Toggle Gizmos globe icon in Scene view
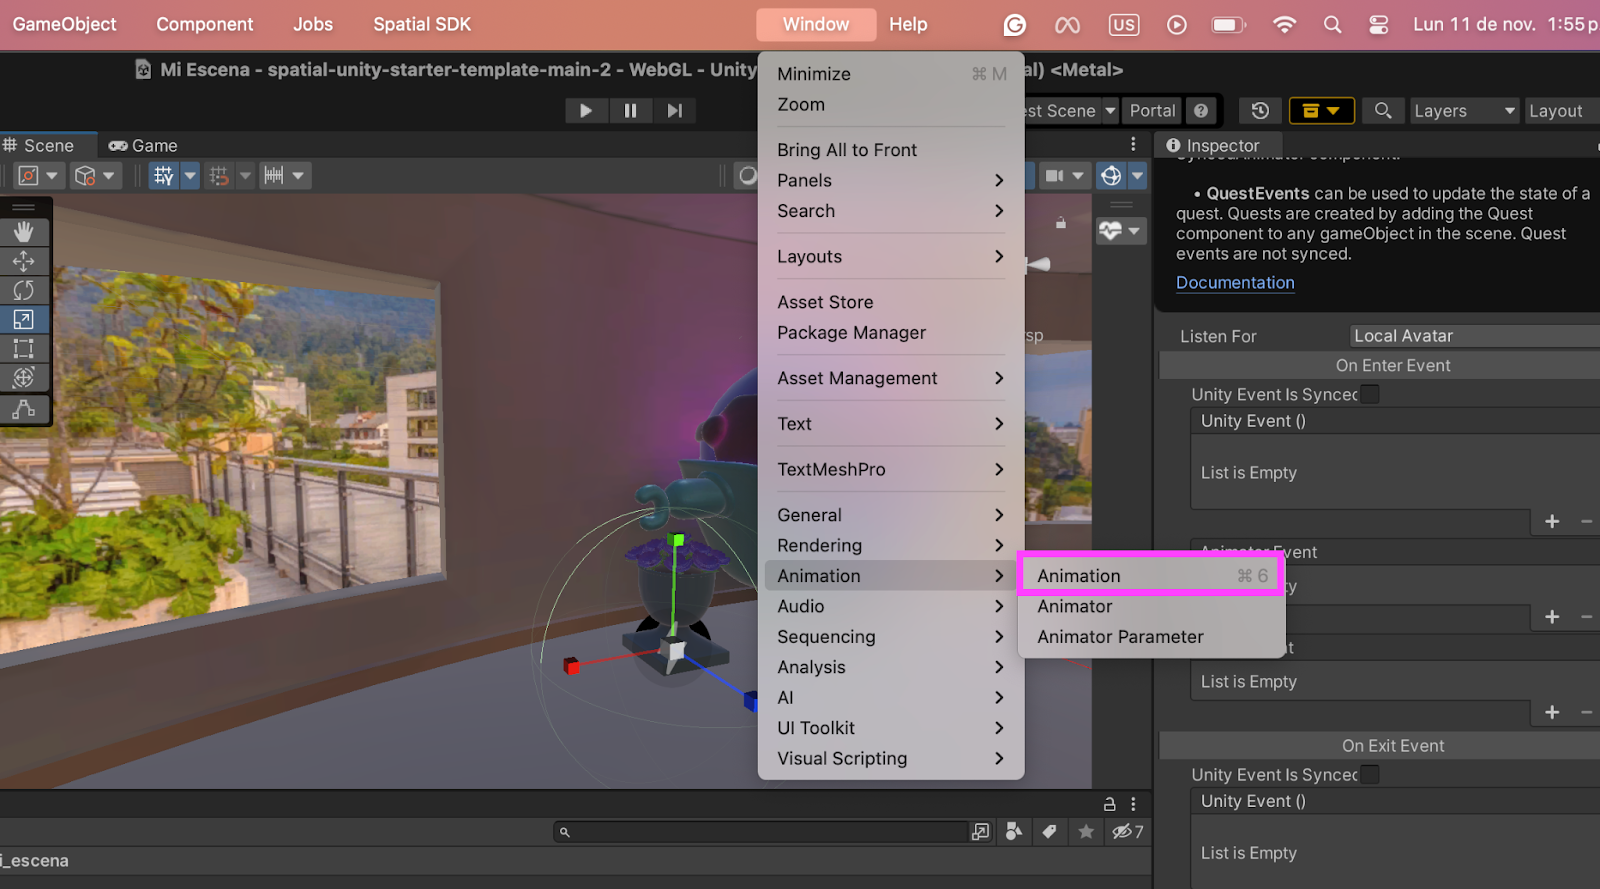Viewport: 1600px width, 889px height. (x=1111, y=176)
